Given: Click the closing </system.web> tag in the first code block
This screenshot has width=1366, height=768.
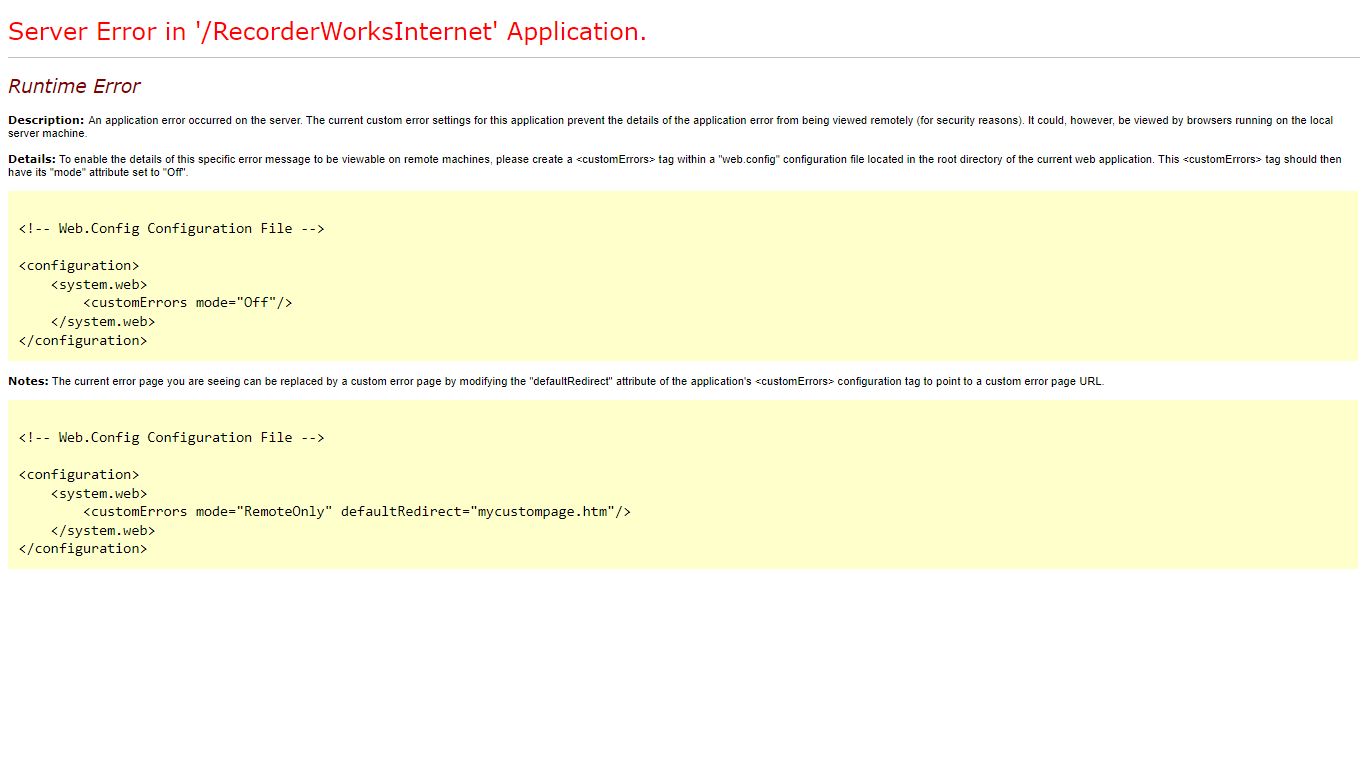Looking at the screenshot, I should click(x=103, y=321).
